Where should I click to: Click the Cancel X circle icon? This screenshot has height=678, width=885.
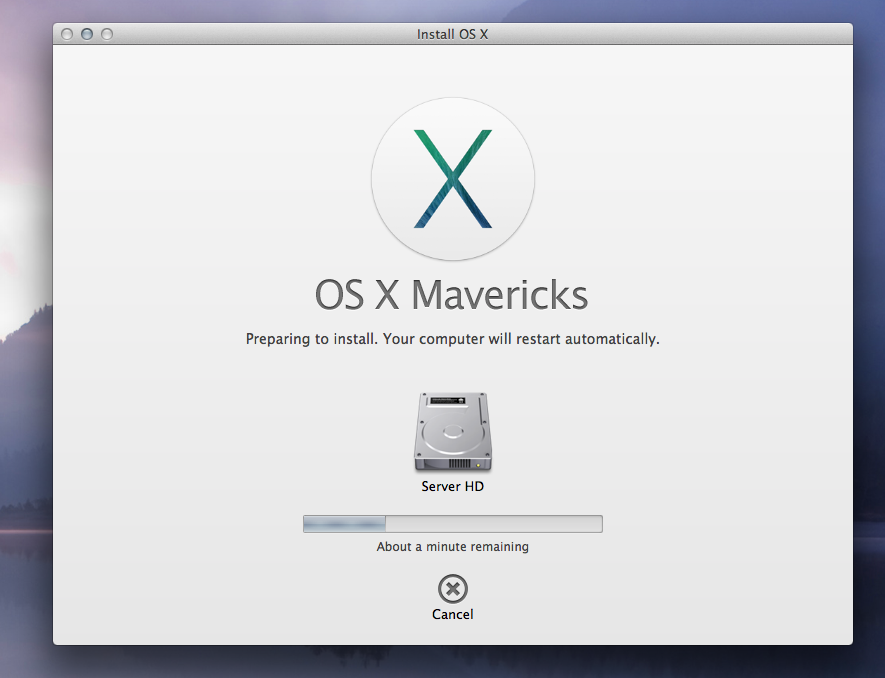coord(453,589)
